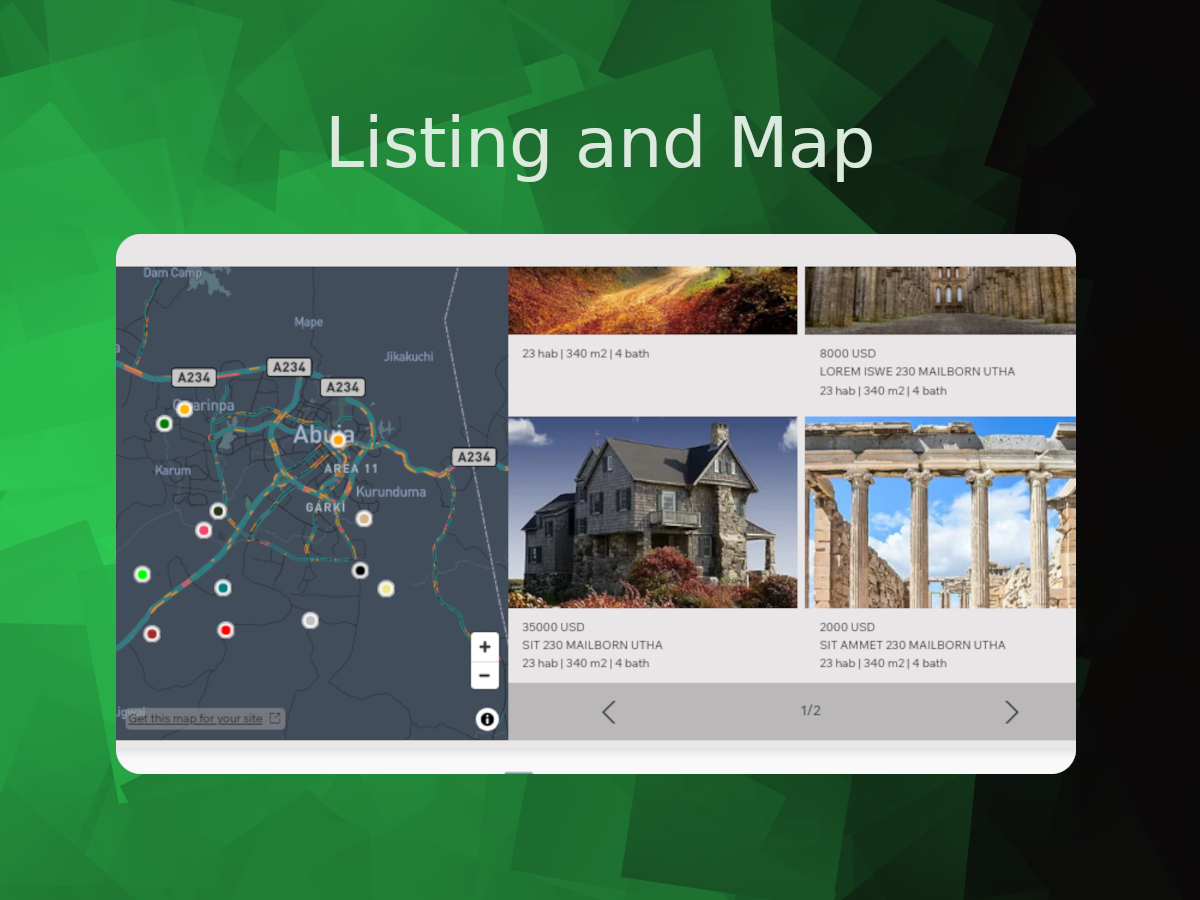Open the ruined abbey listing photo

coord(941,300)
